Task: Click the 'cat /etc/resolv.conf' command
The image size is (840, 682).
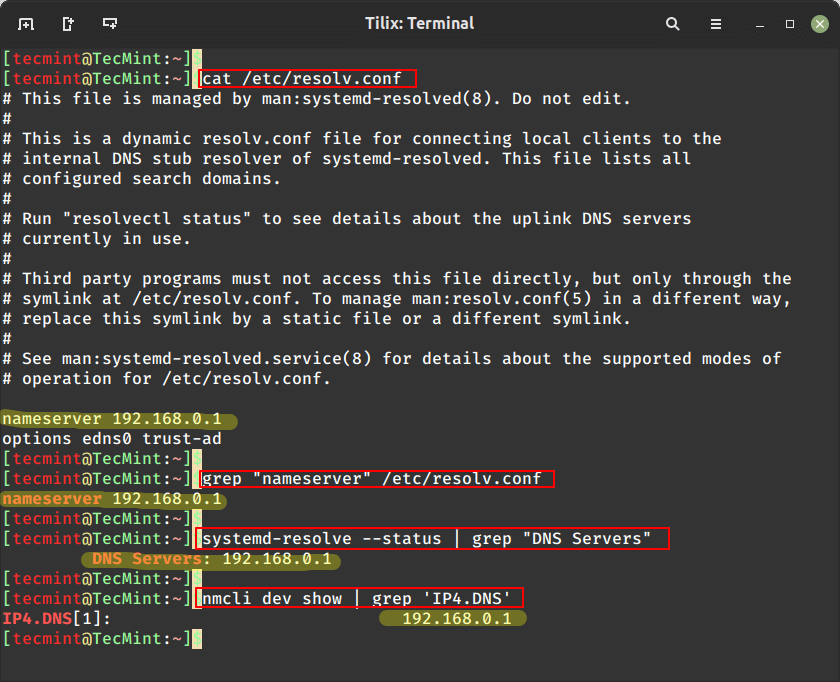Action: [x=307, y=79]
